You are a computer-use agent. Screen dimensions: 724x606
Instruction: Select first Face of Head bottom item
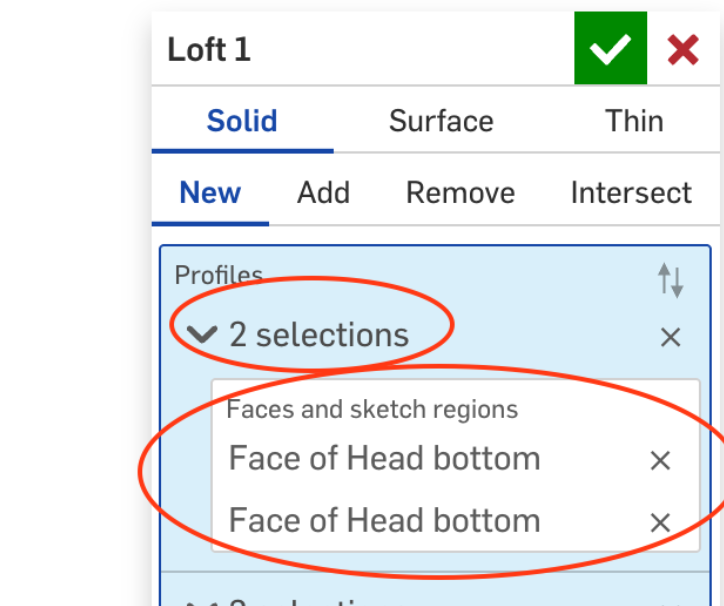[x=384, y=459]
